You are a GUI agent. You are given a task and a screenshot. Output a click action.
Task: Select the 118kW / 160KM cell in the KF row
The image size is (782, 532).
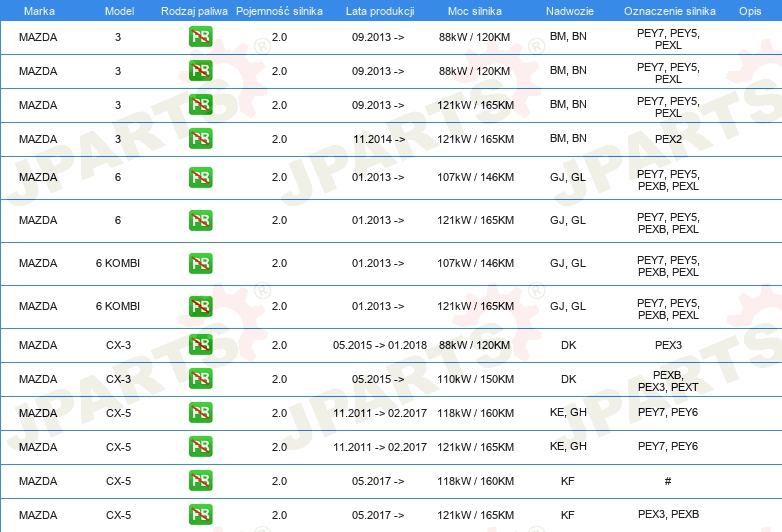[x=476, y=481]
